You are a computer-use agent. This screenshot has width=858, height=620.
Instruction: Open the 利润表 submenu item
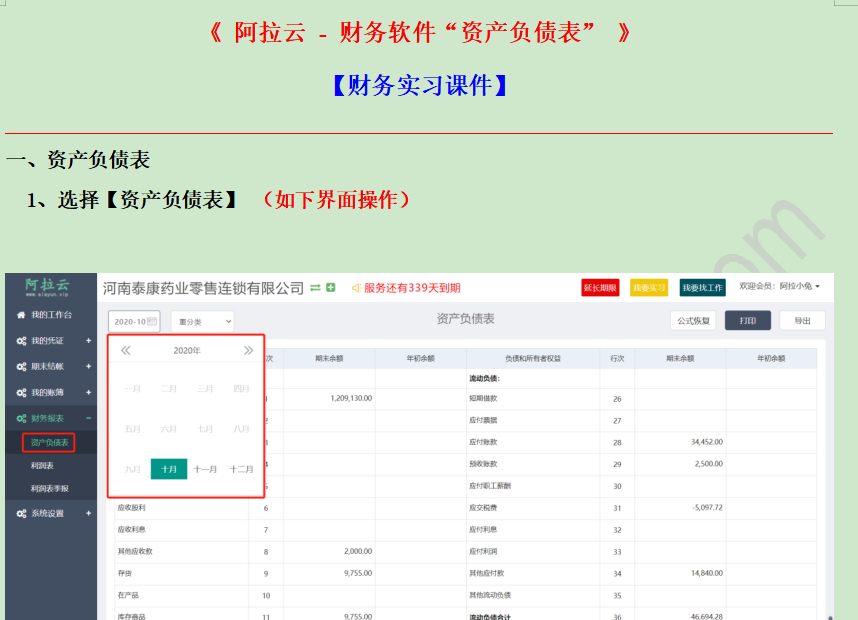click(x=42, y=466)
